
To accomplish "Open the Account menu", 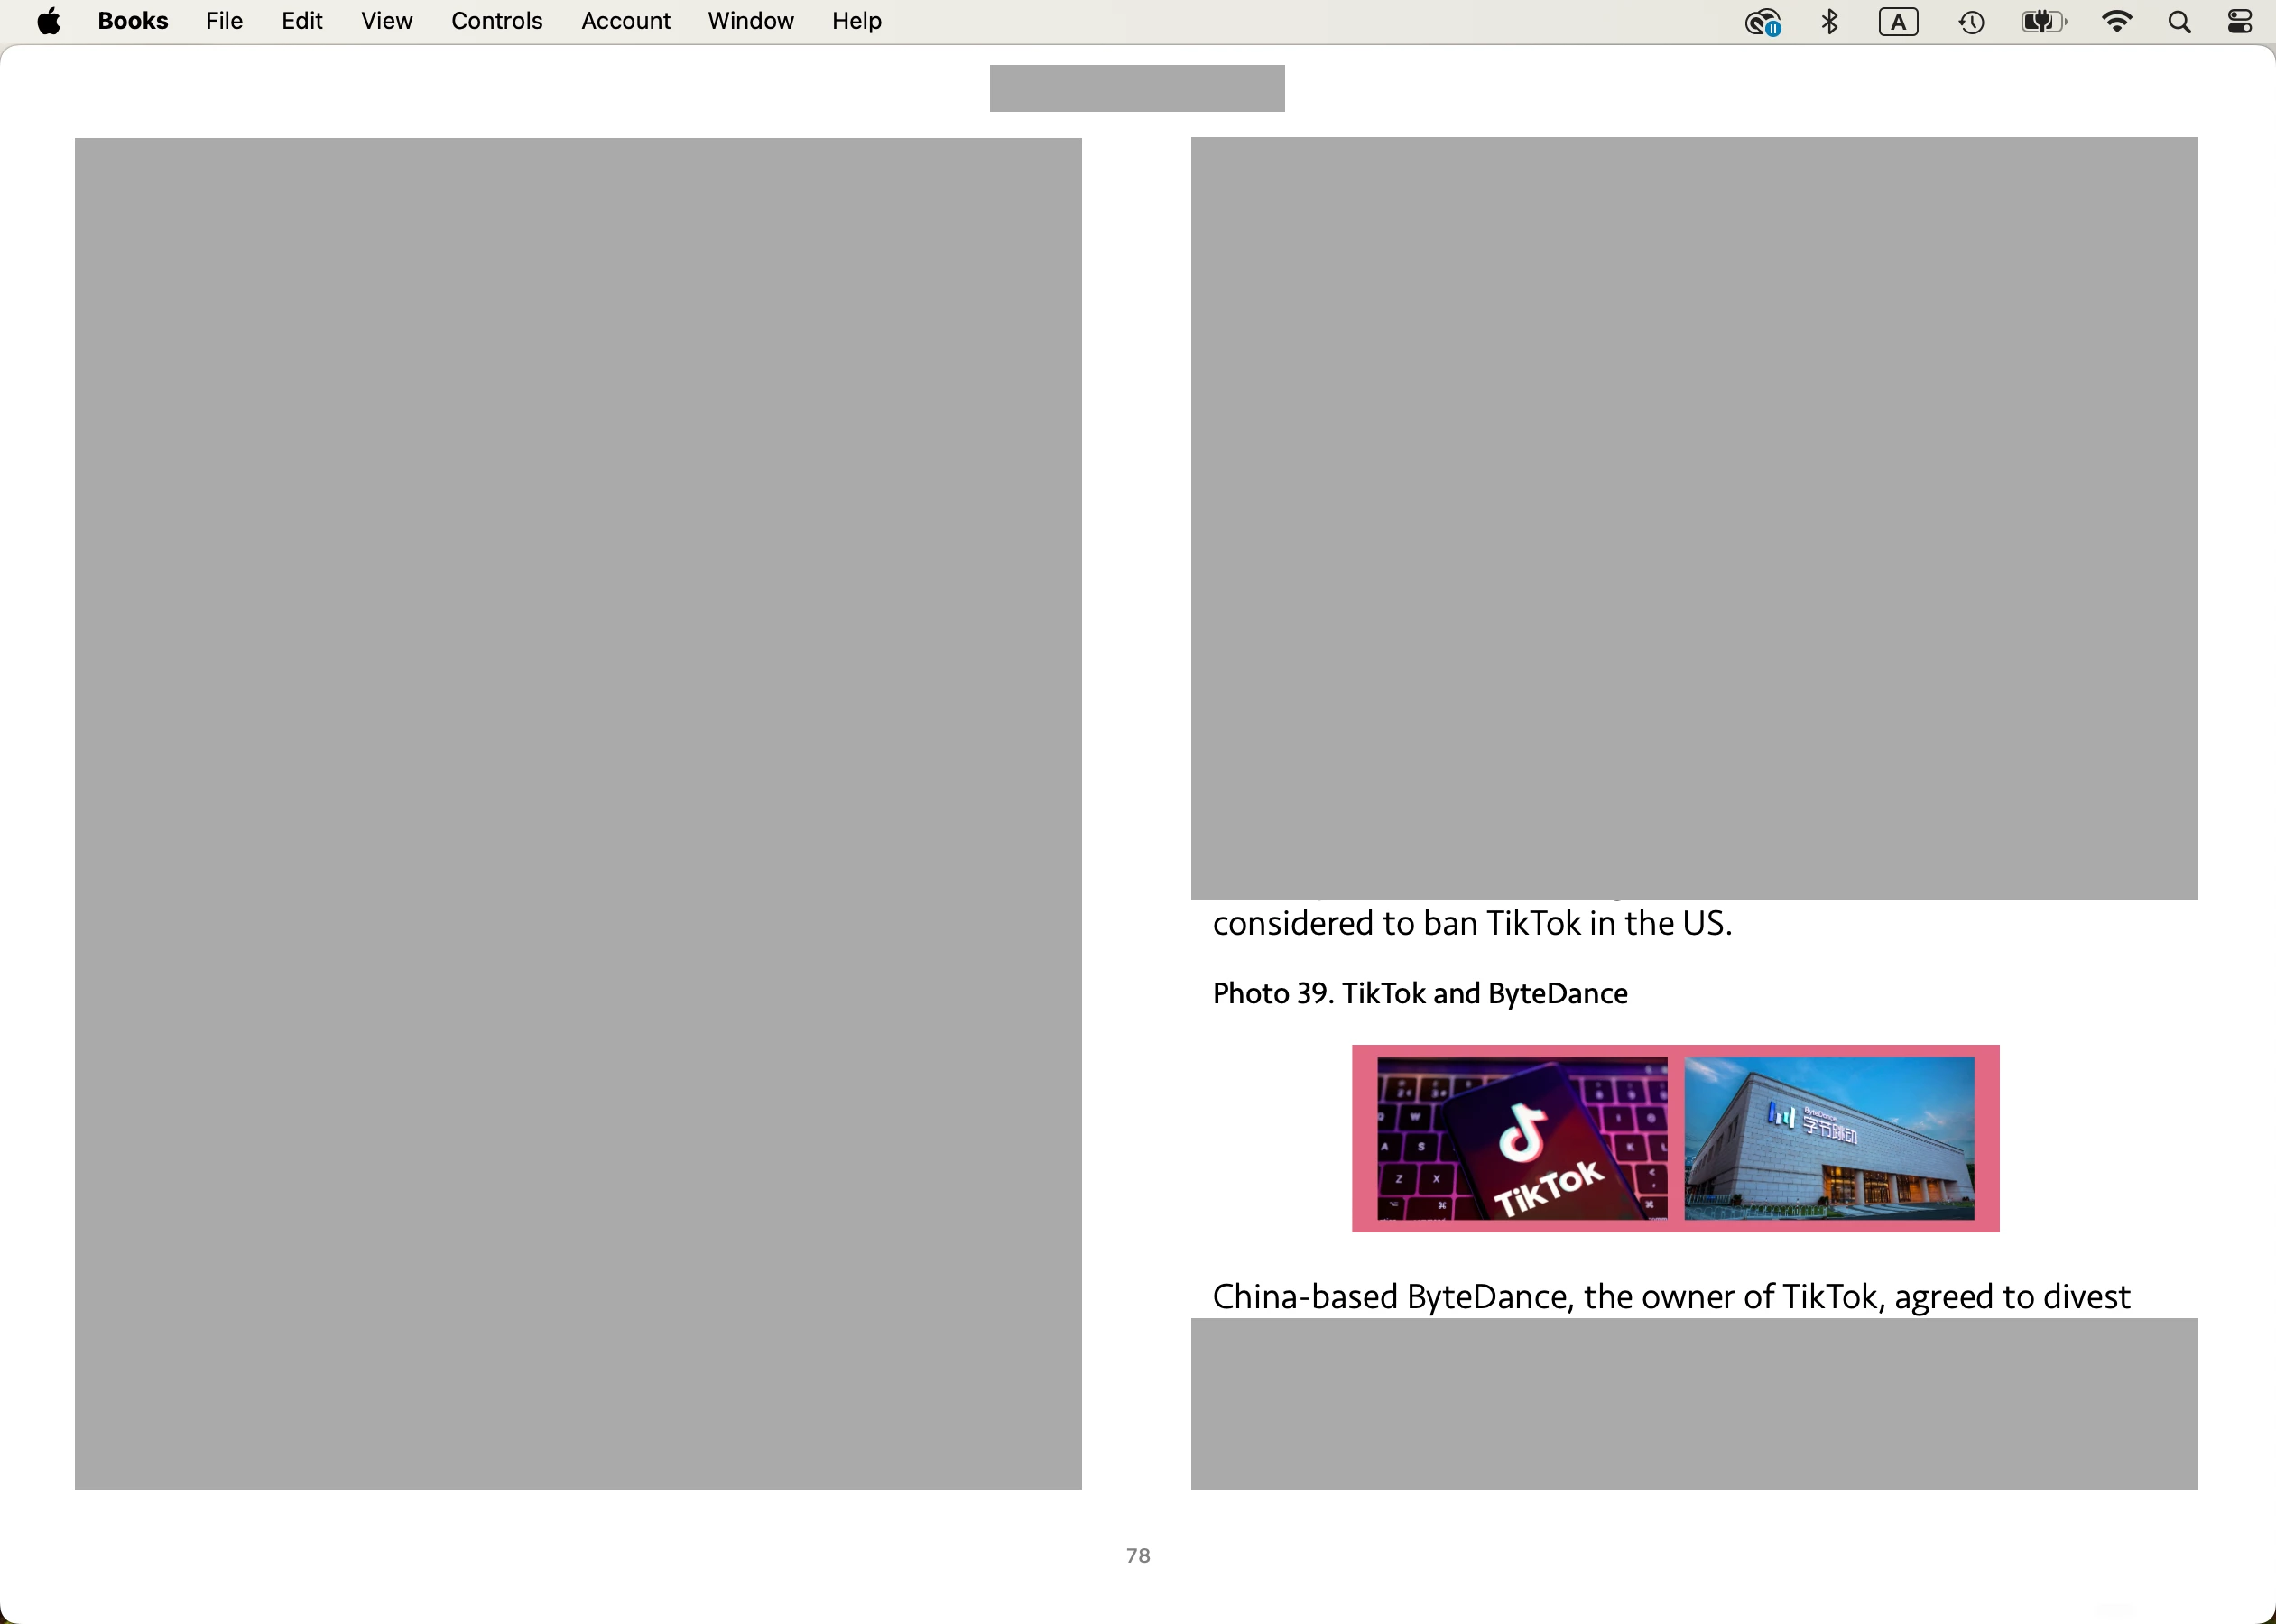I will (x=625, y=21).
